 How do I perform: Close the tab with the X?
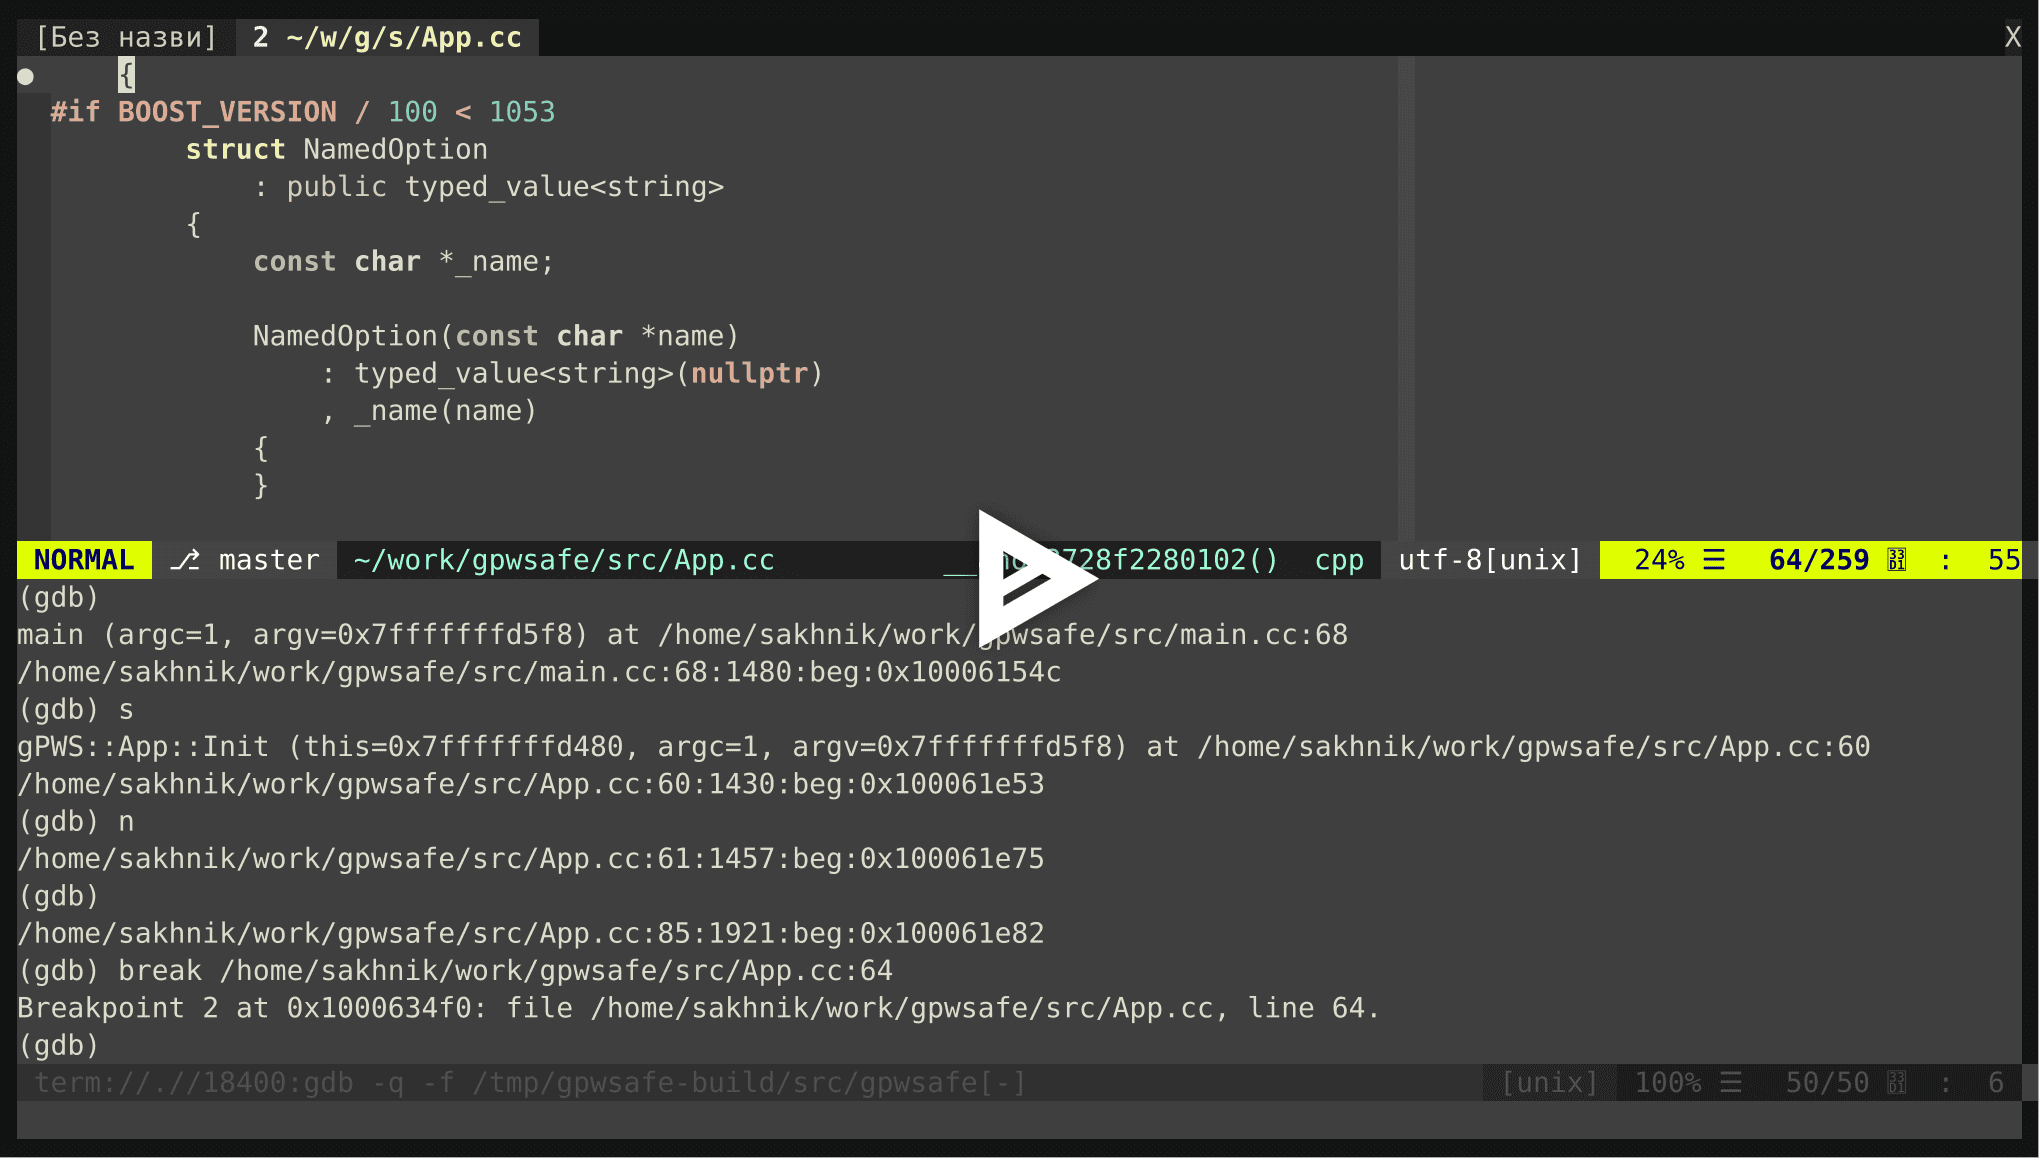click(2012, 38)
